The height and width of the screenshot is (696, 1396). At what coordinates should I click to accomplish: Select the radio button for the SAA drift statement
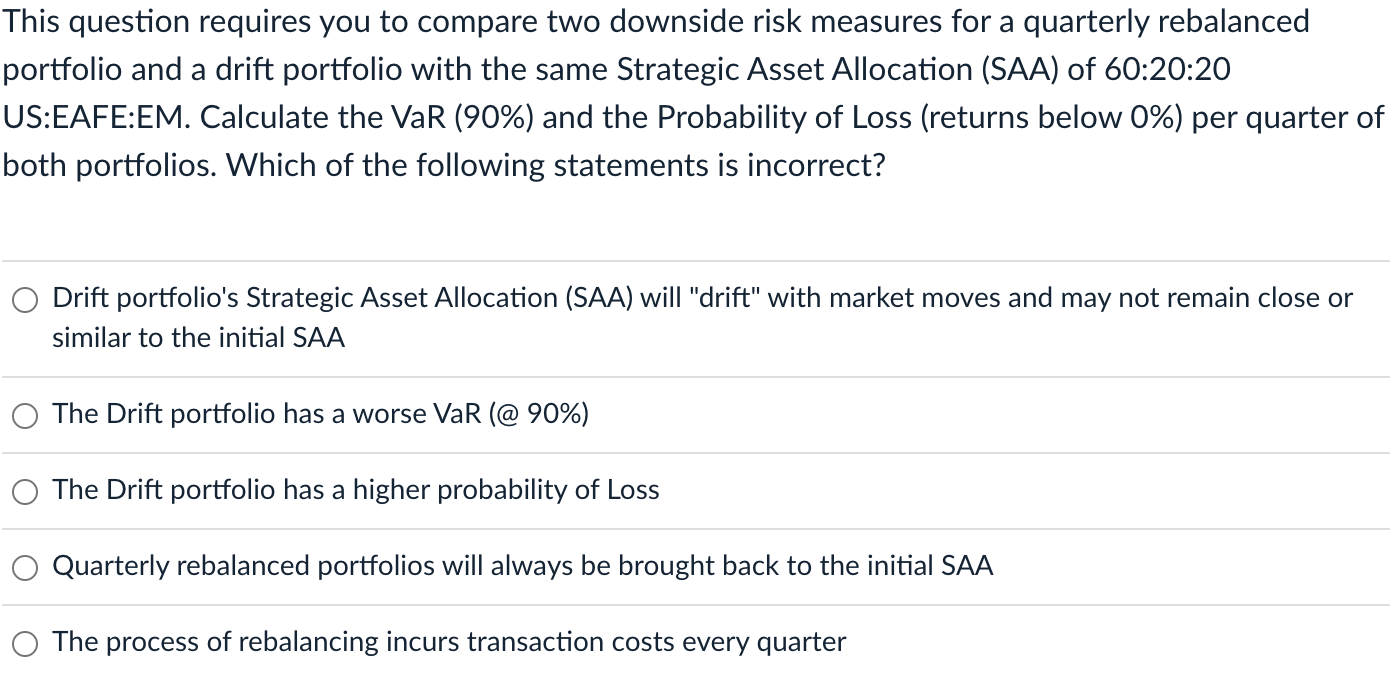[x=24, y=298]
